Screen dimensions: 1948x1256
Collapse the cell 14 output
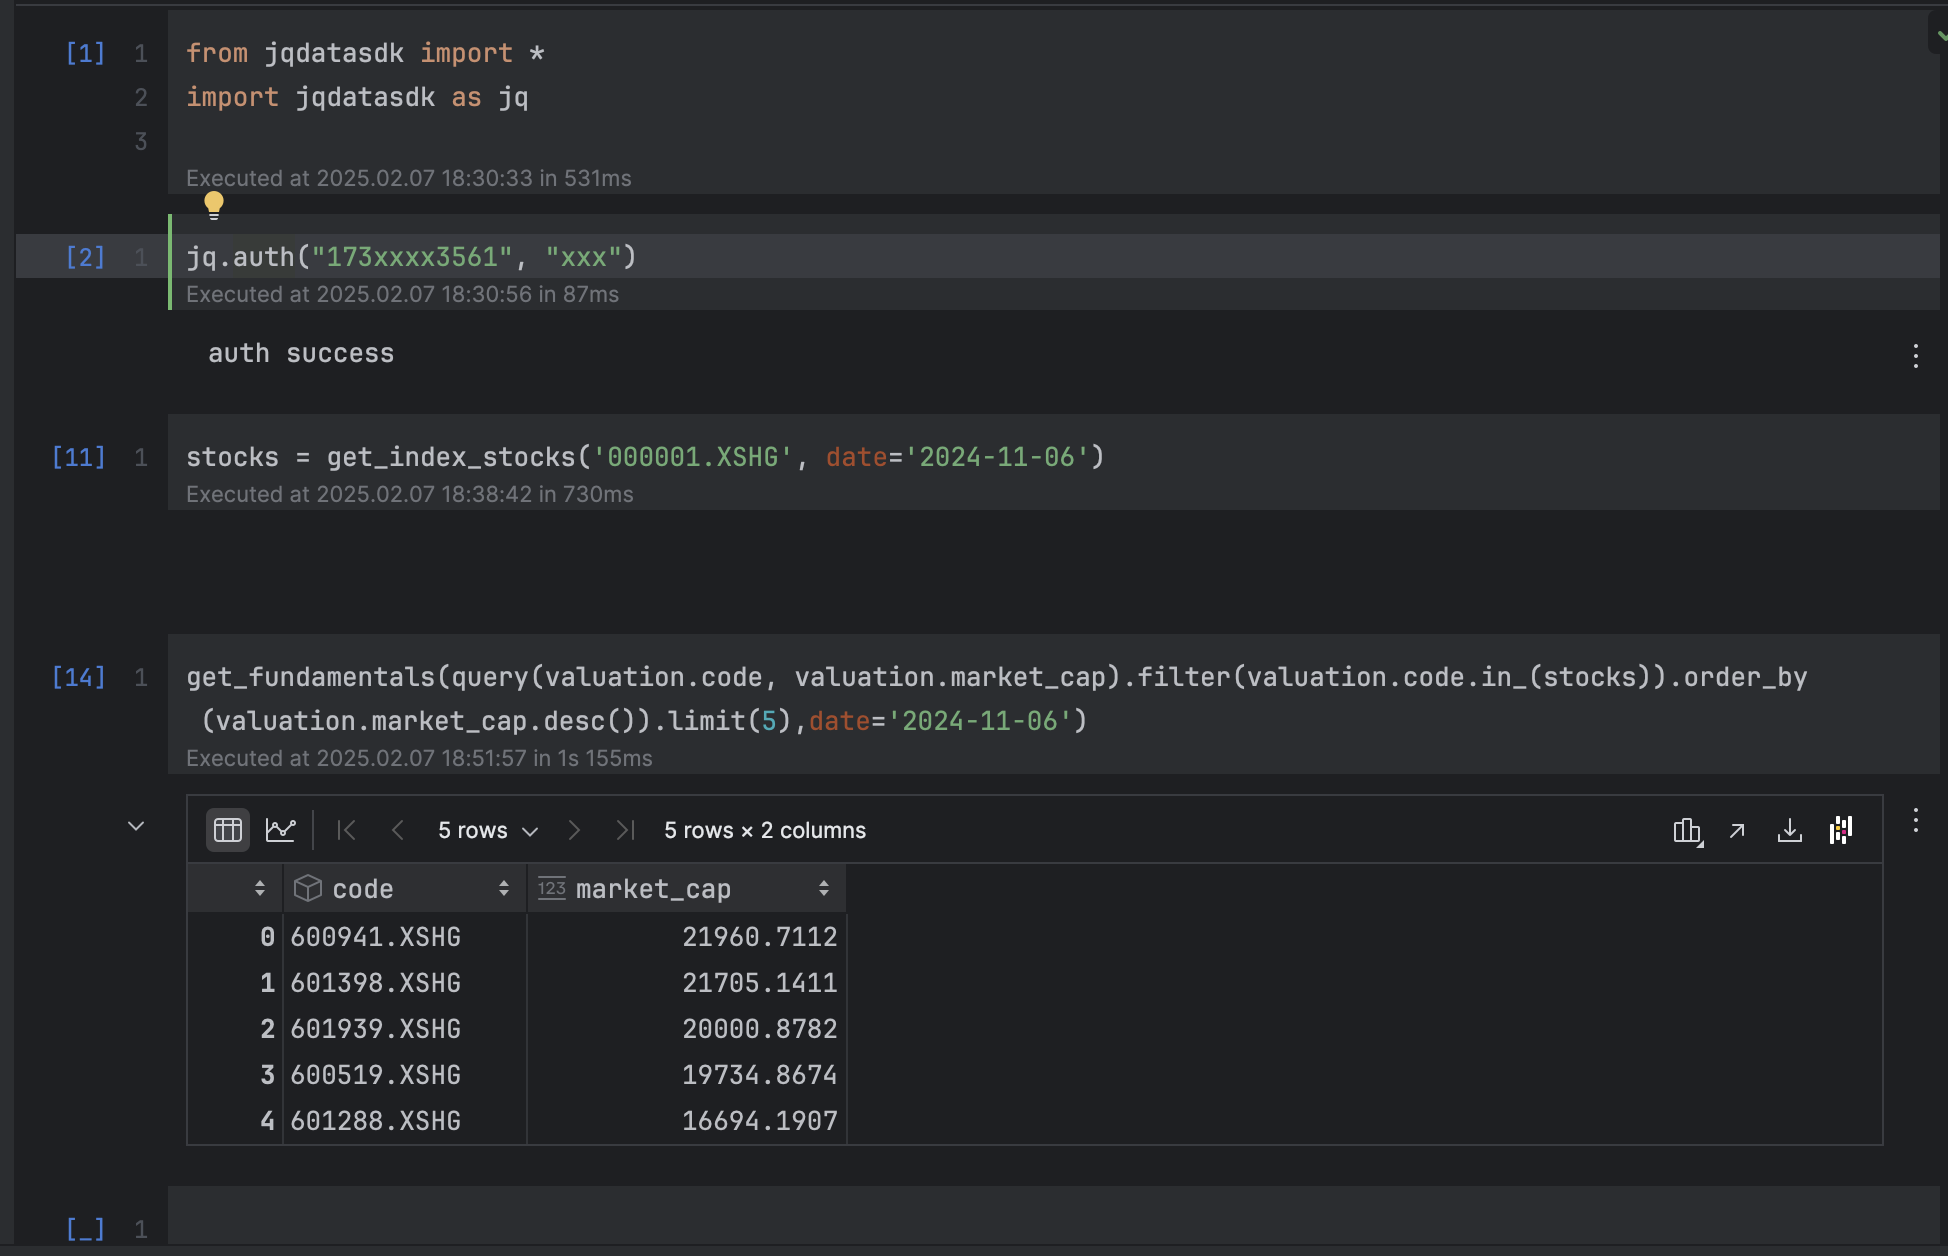136,826
